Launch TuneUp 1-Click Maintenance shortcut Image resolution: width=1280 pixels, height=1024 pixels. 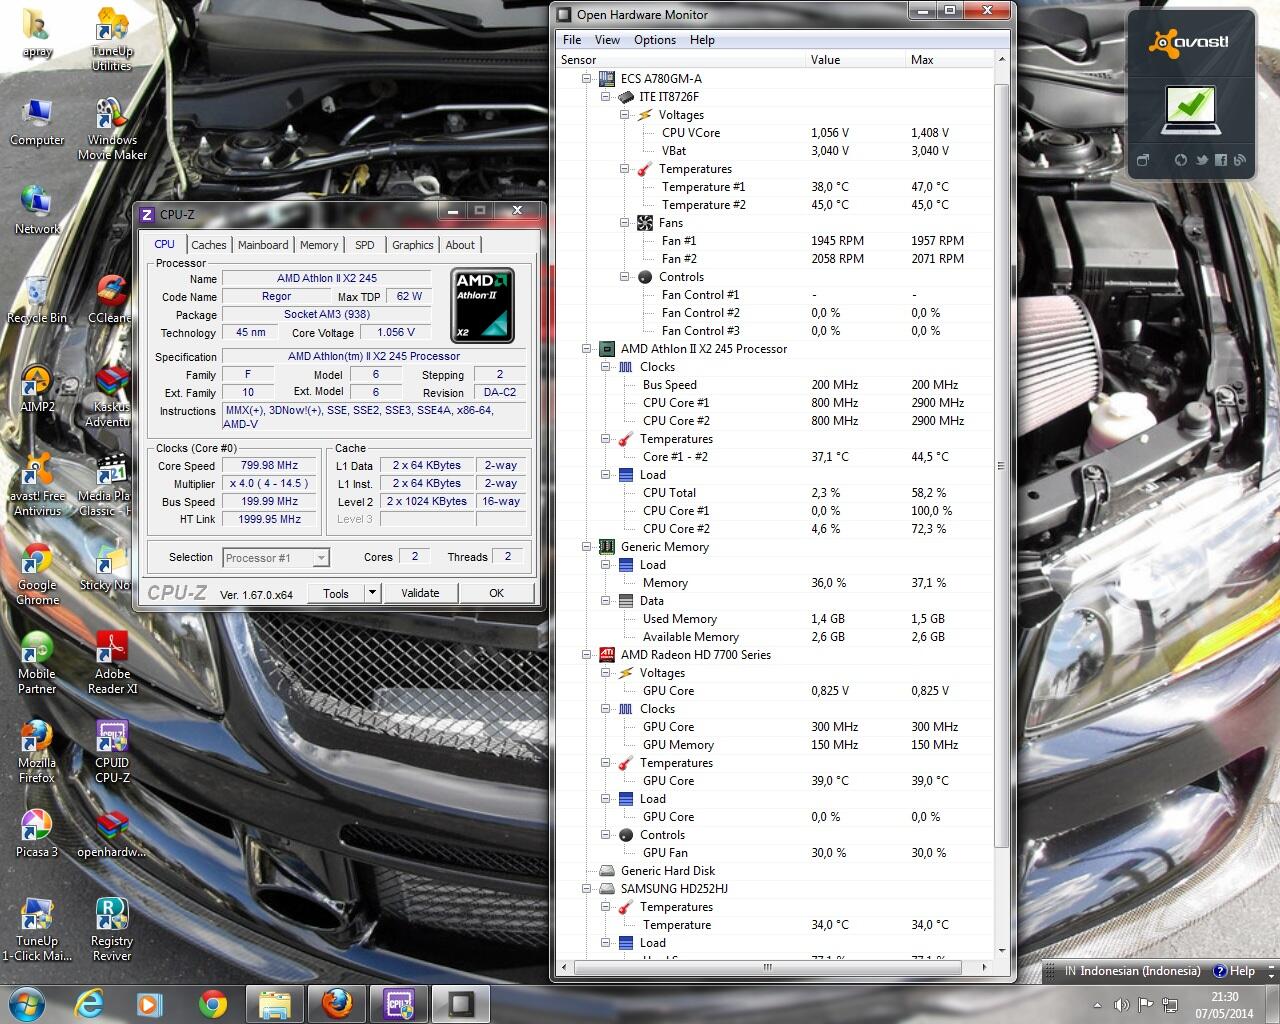(x=37, y=930)
